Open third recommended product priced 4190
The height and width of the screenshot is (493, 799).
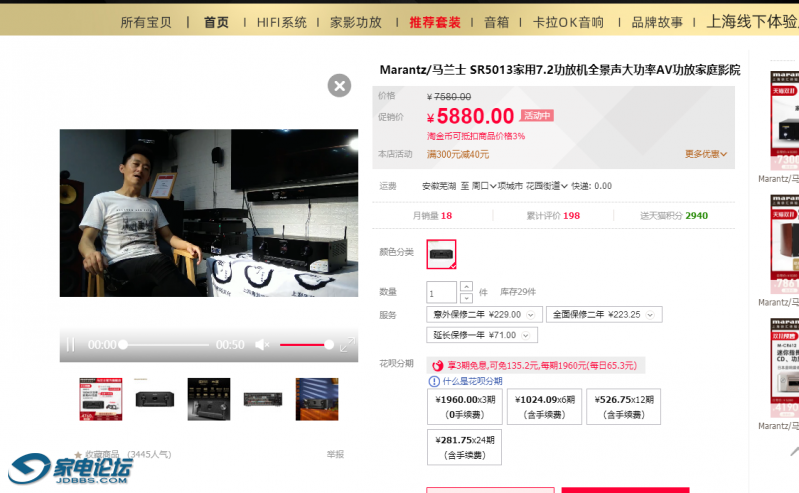coord(784,368)
